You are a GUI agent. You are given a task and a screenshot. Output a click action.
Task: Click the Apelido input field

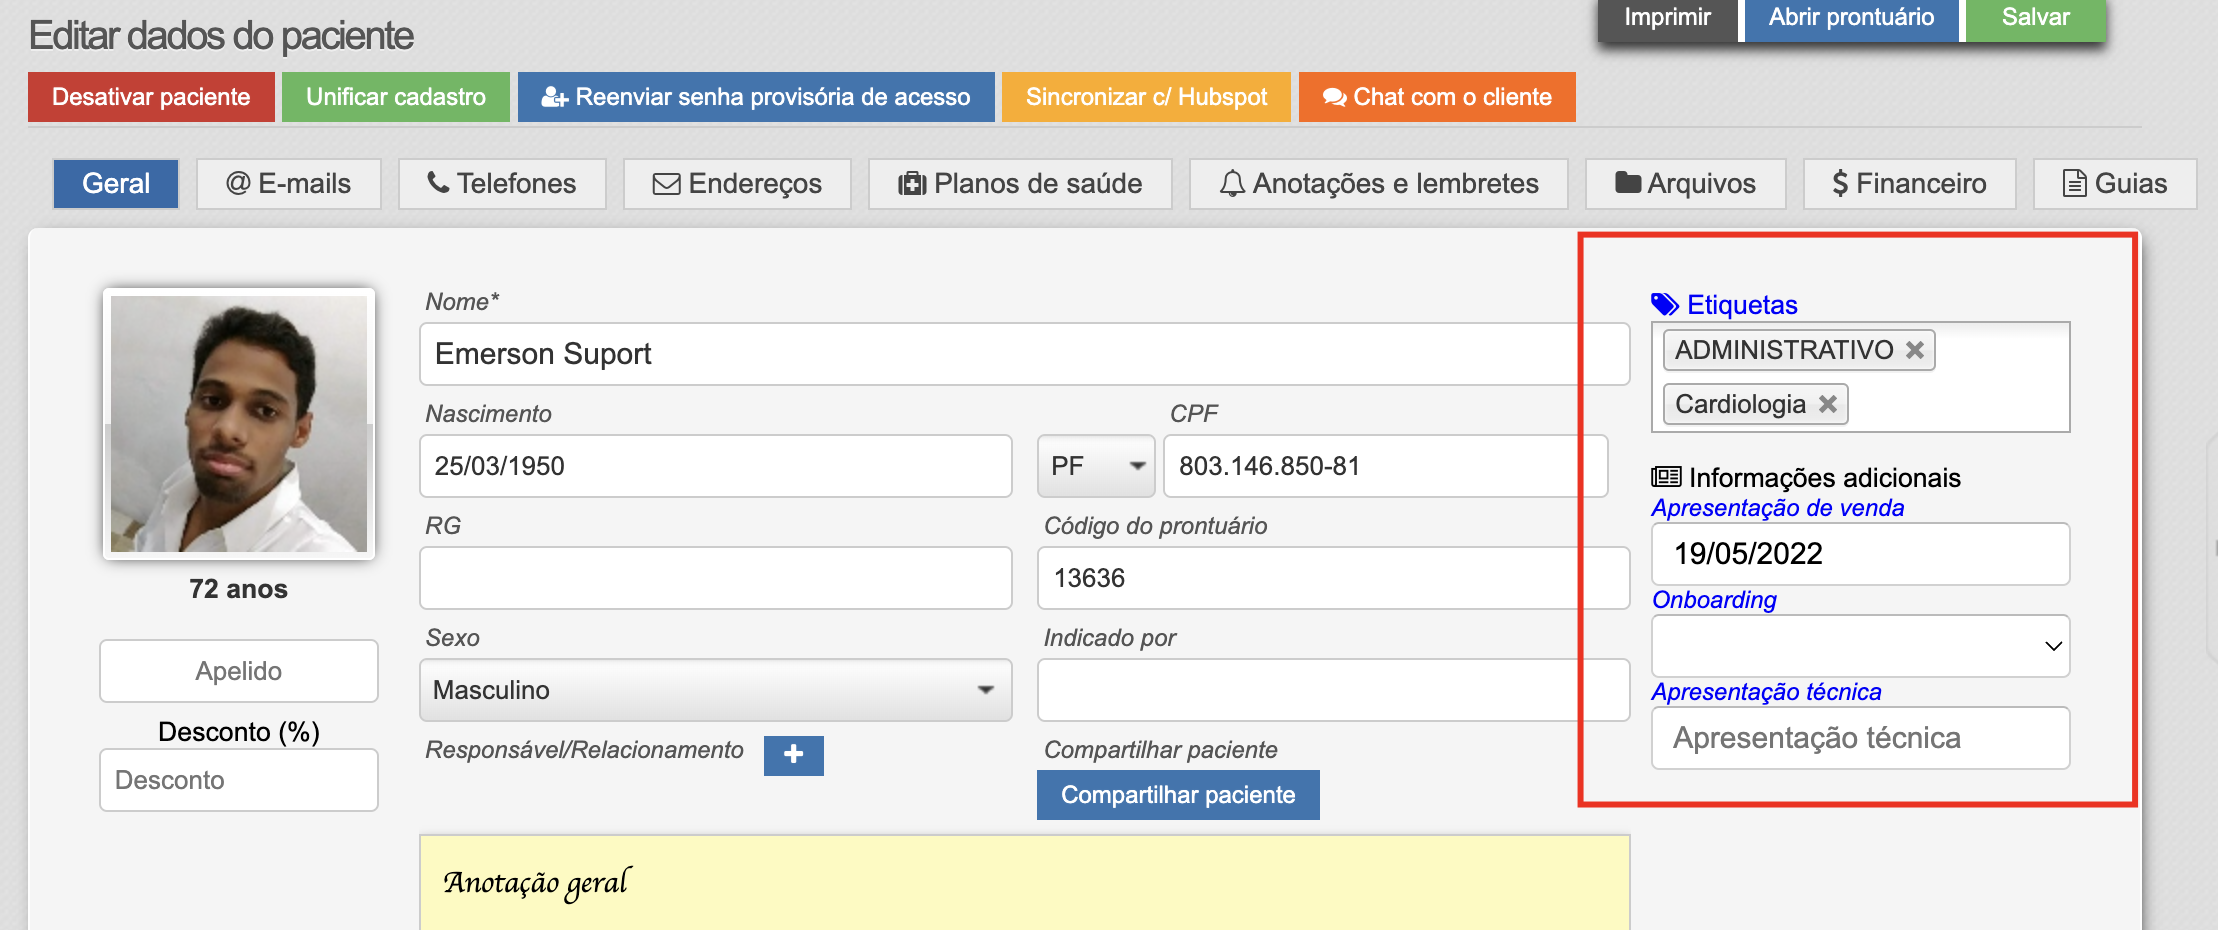tap(239, 671)
